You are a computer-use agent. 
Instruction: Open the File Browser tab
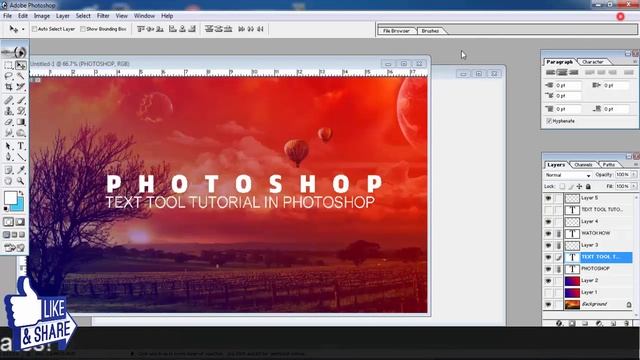click(x=396, y=31)
